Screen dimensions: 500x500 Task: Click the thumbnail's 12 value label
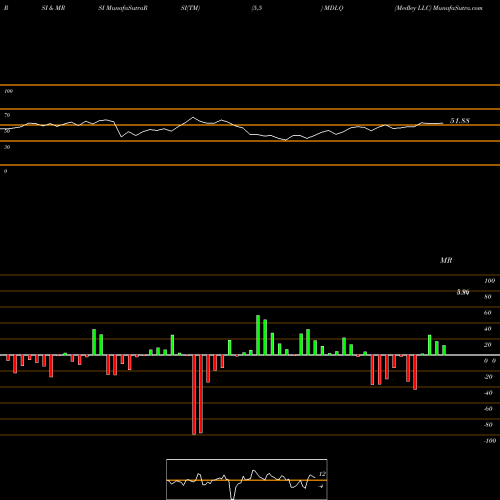click(x=322, y=474)
